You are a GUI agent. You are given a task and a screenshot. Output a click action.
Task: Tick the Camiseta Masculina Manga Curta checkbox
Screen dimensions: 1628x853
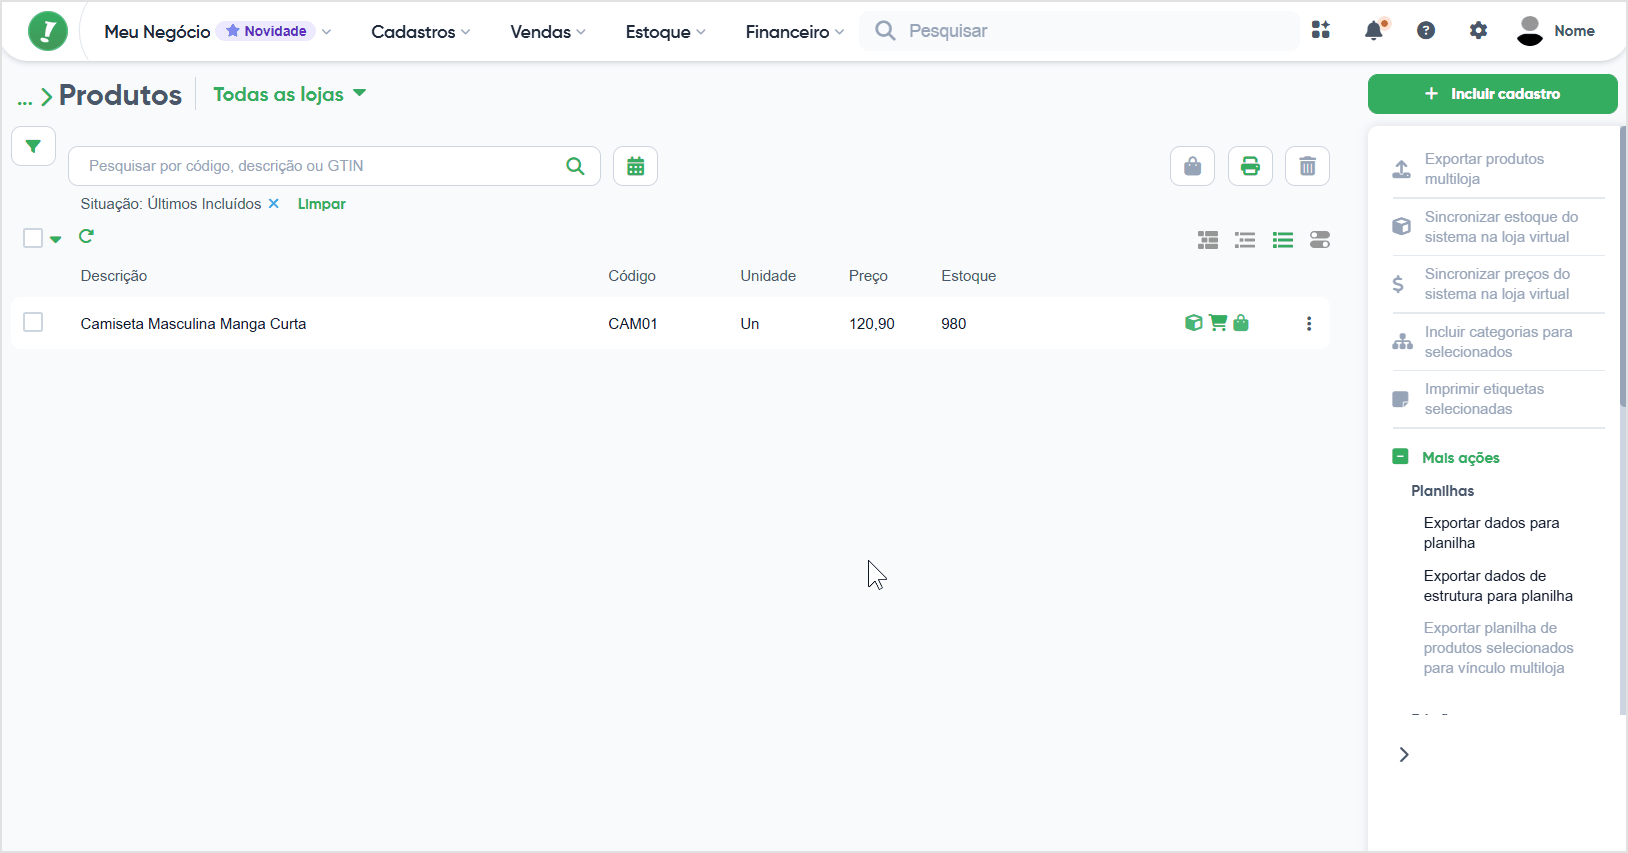33,322
